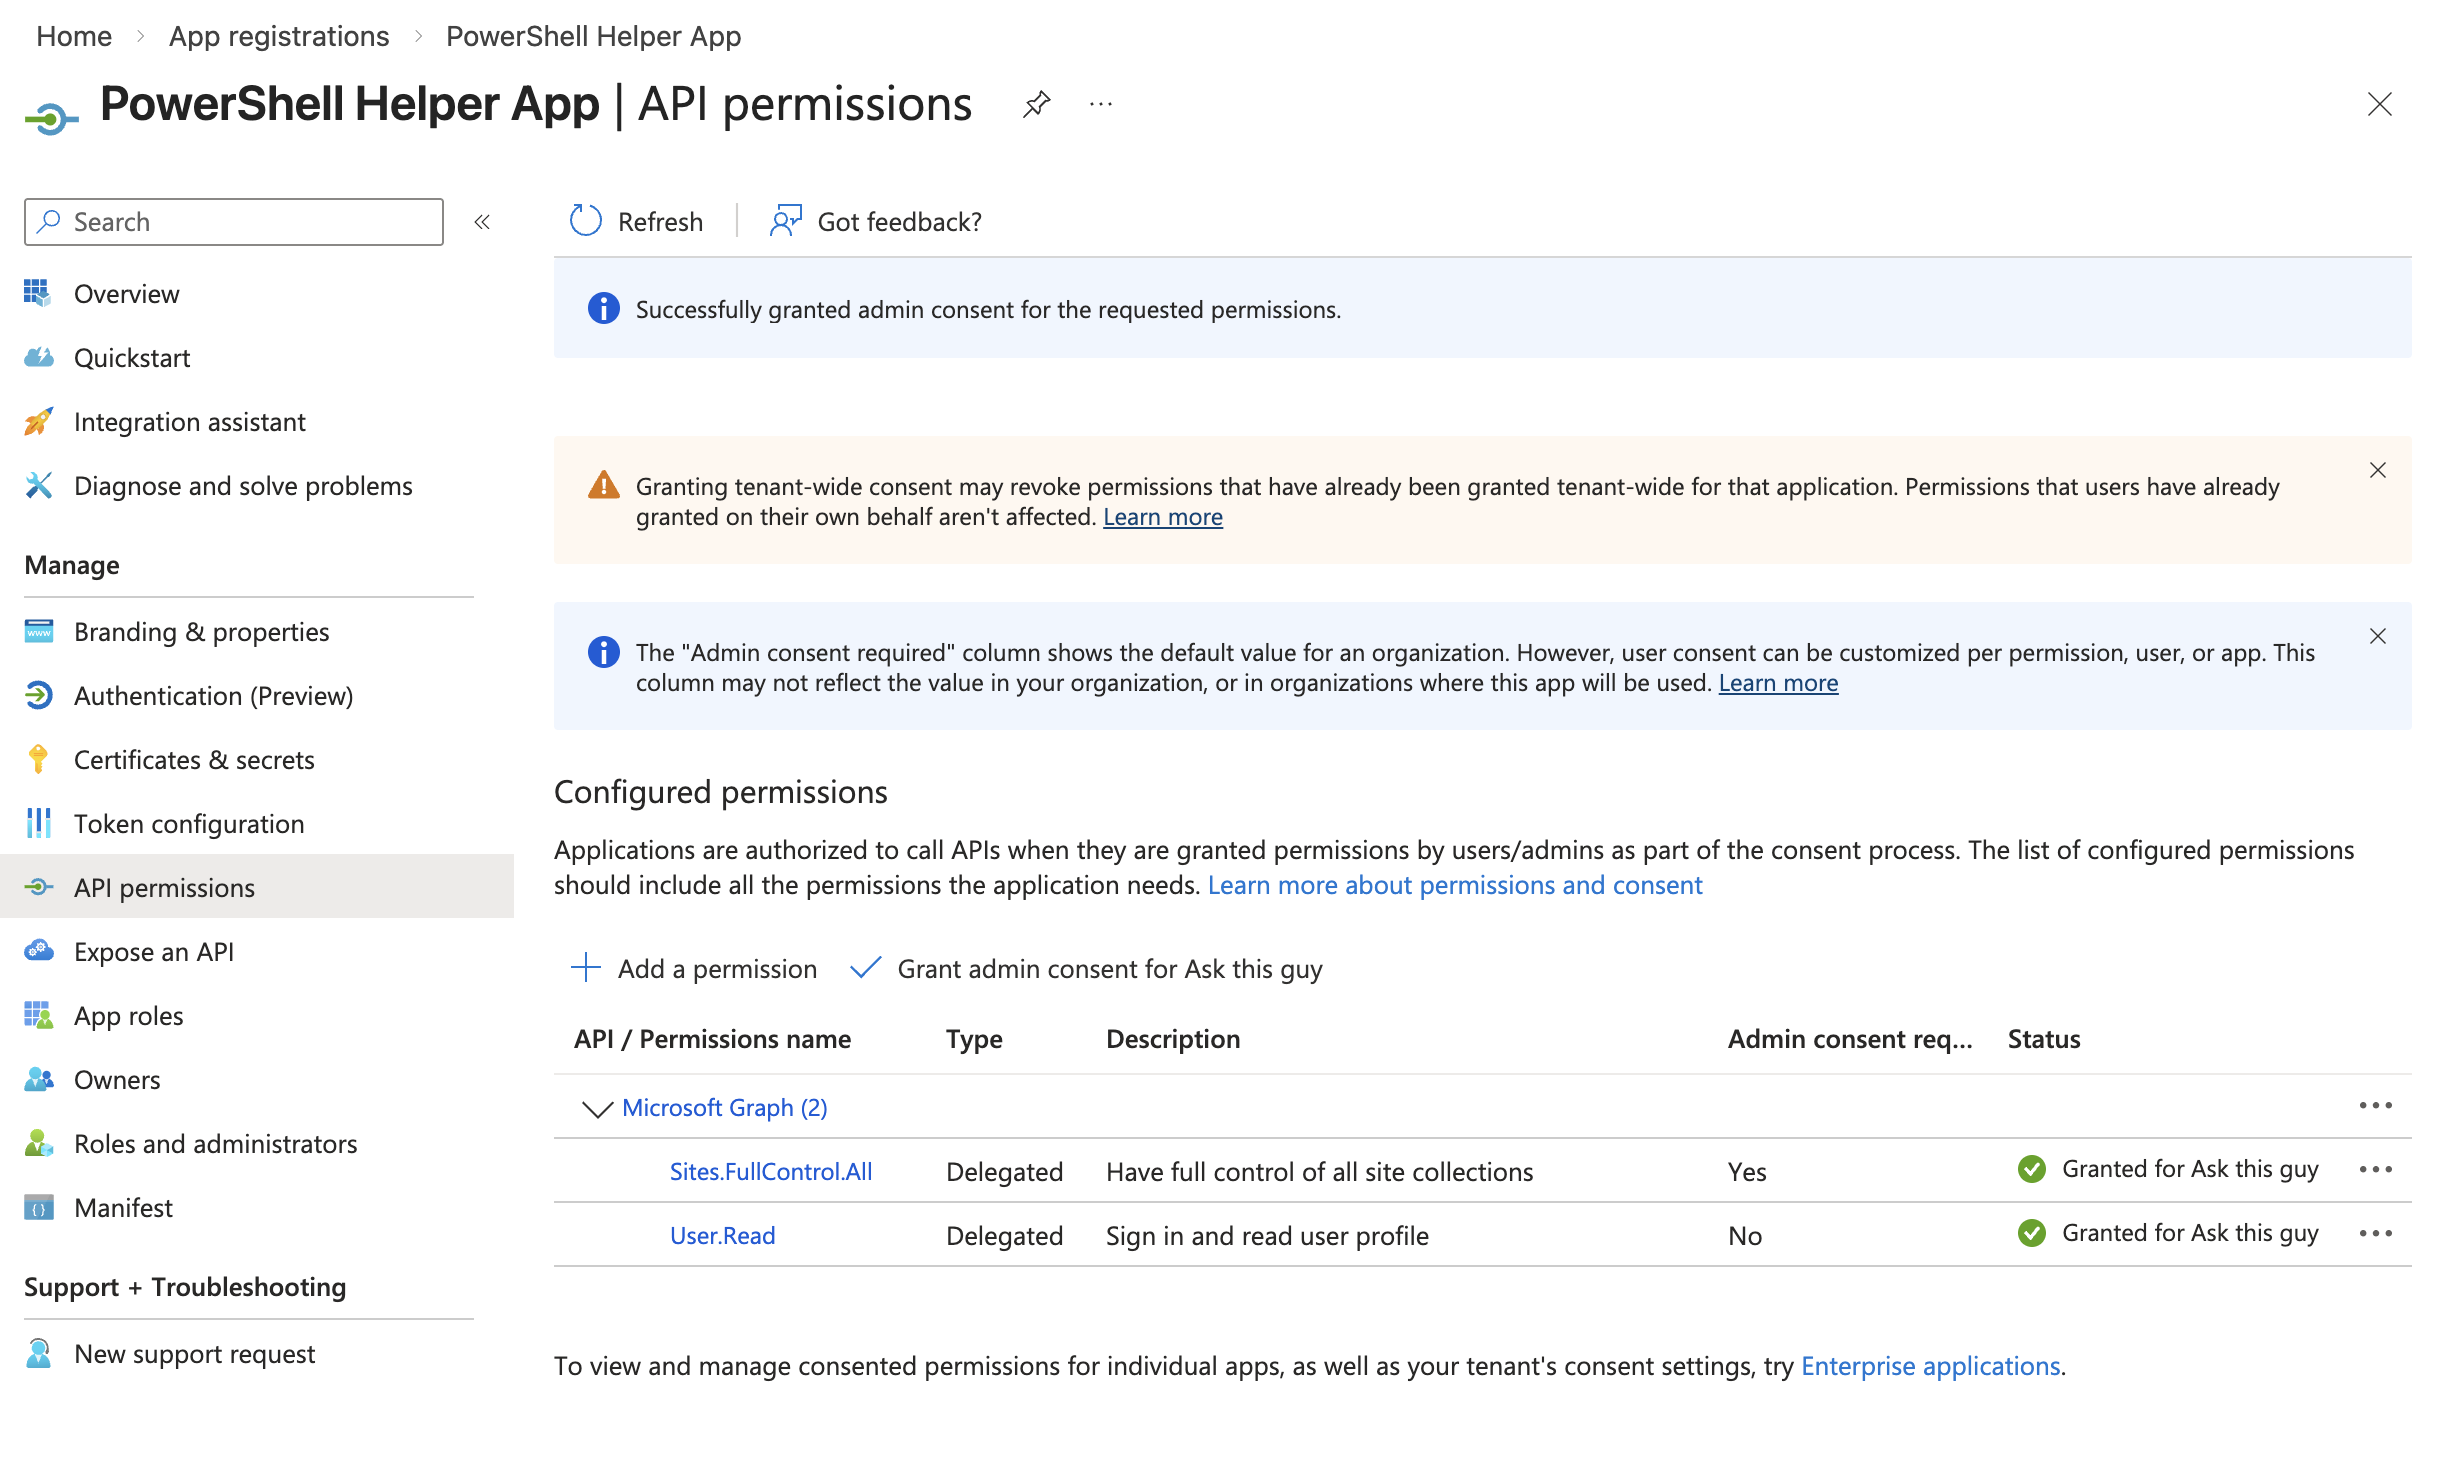Image resolution: width=2444 pixels, height=1482 pixels.
Task: Click the search magnifier icon in the sidebar
Action: [49, 221]
